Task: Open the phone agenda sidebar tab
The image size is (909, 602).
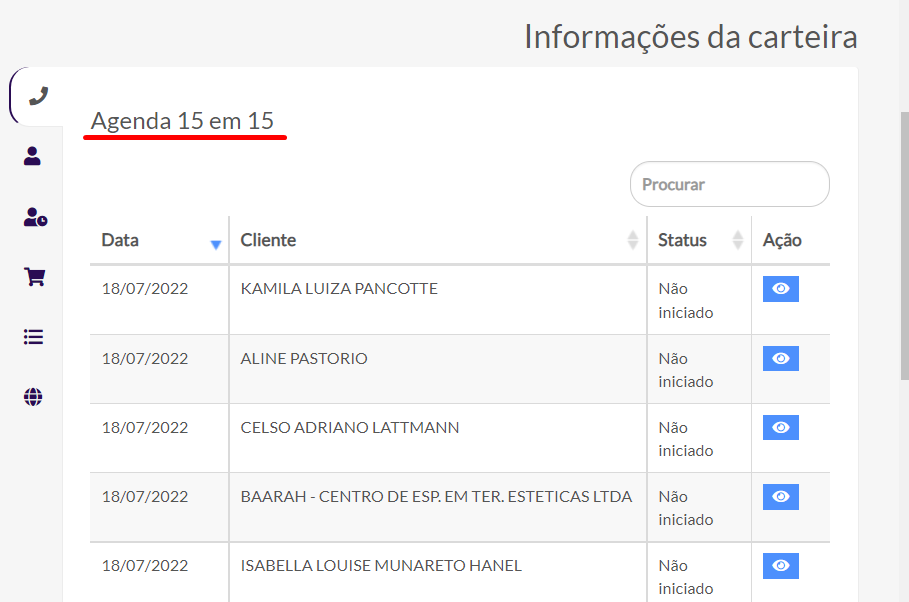Action: tap(38, 96)
